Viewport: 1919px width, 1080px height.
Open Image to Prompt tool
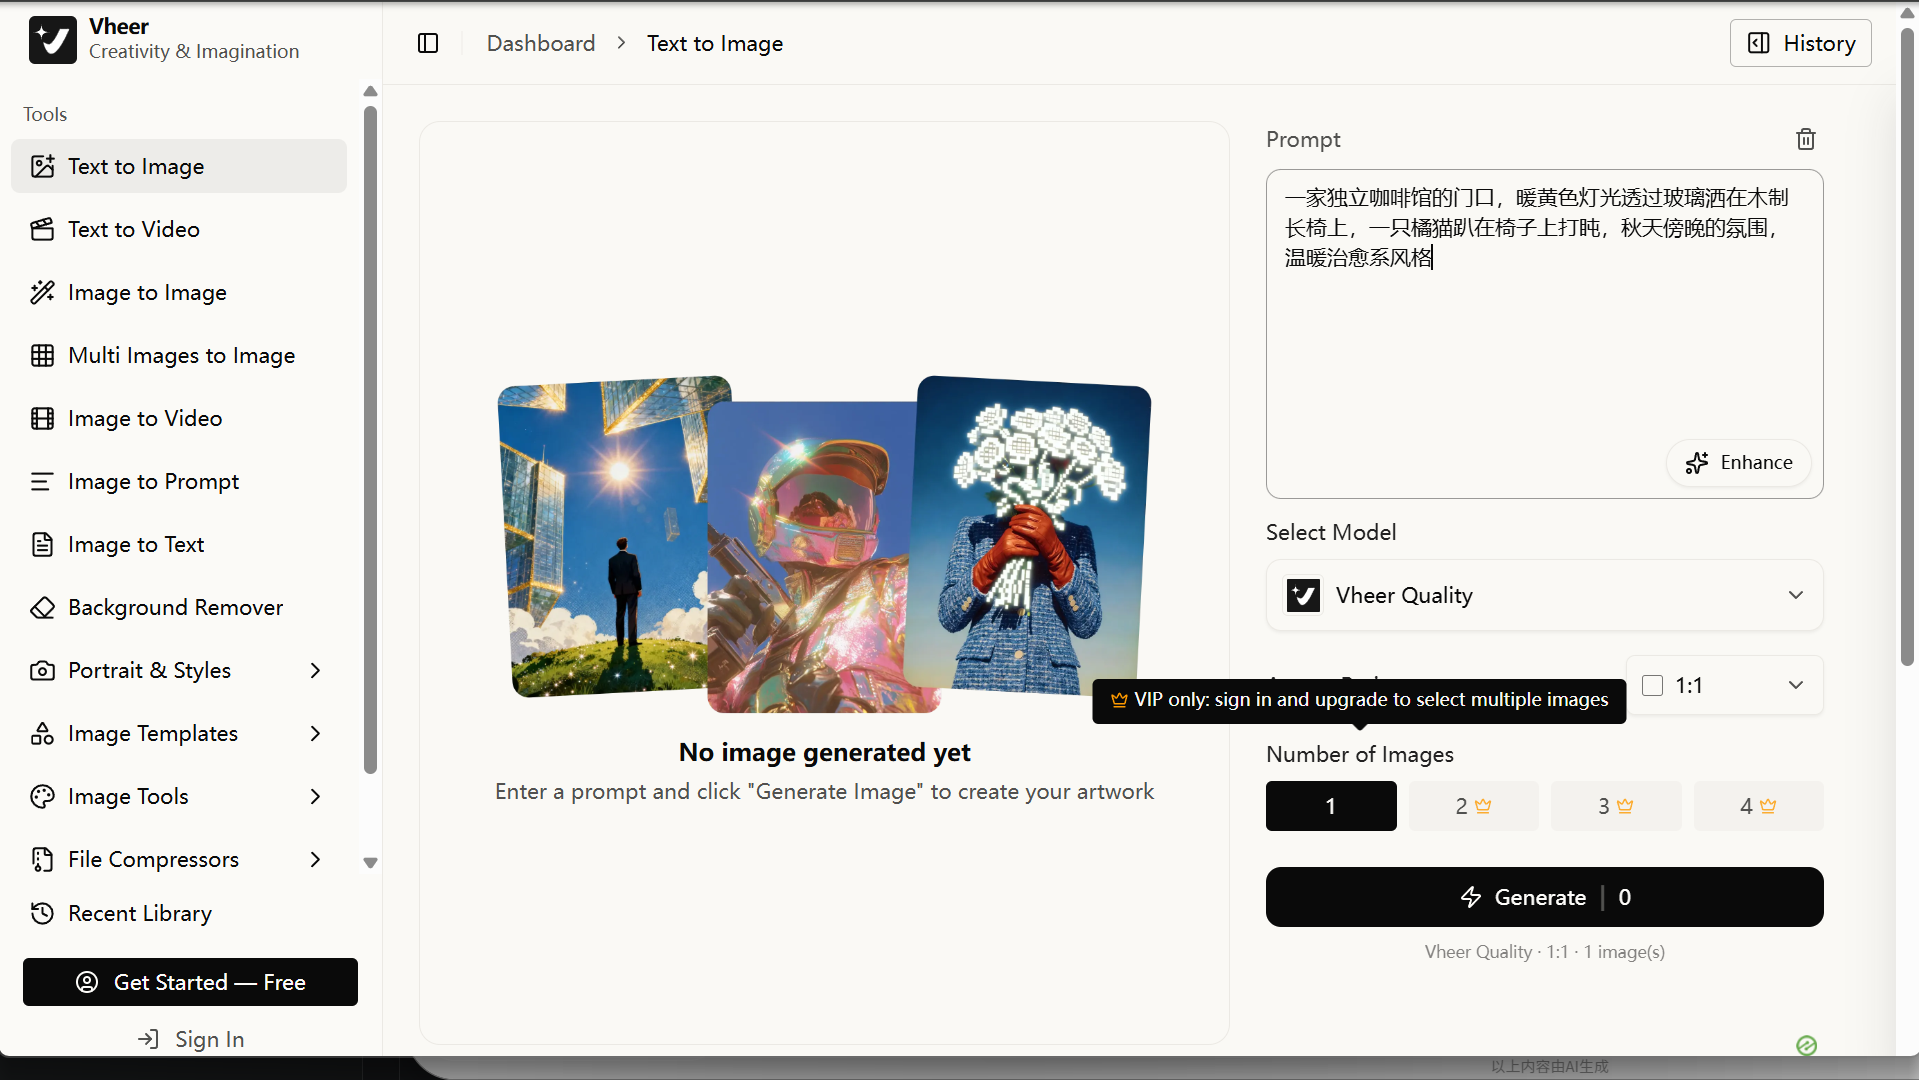click(x=179, y=481)
